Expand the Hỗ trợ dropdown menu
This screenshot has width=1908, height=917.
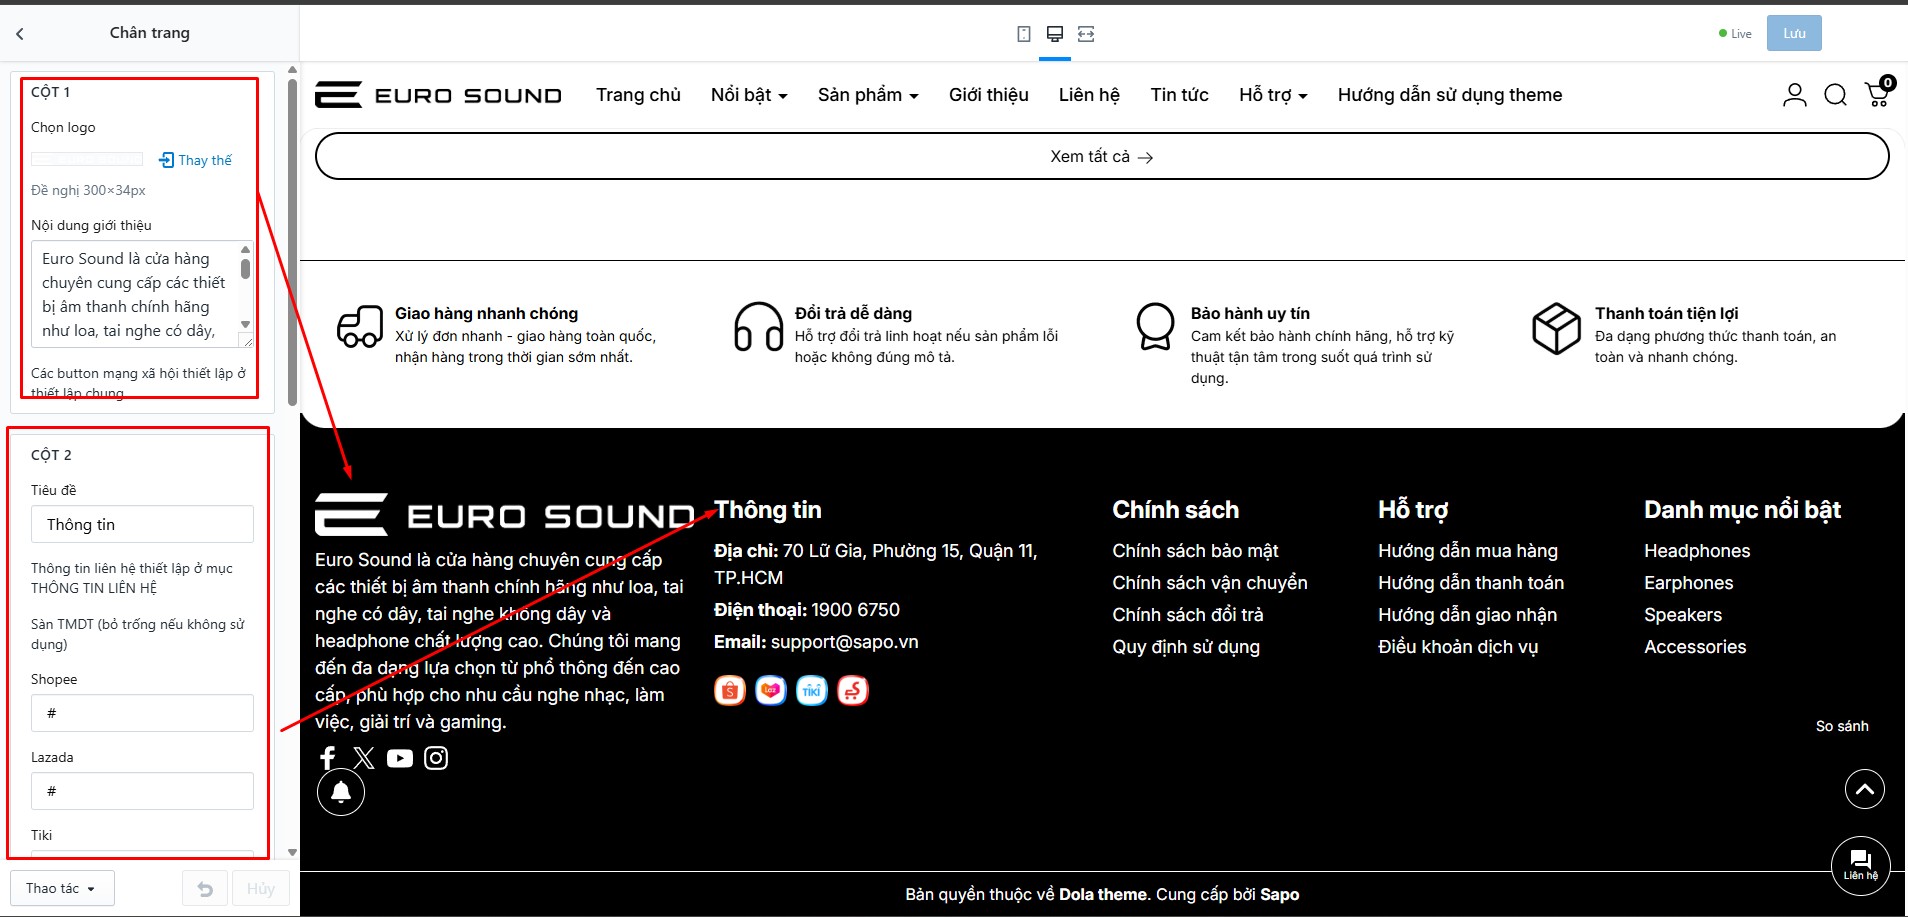[x=1273, y=95]
